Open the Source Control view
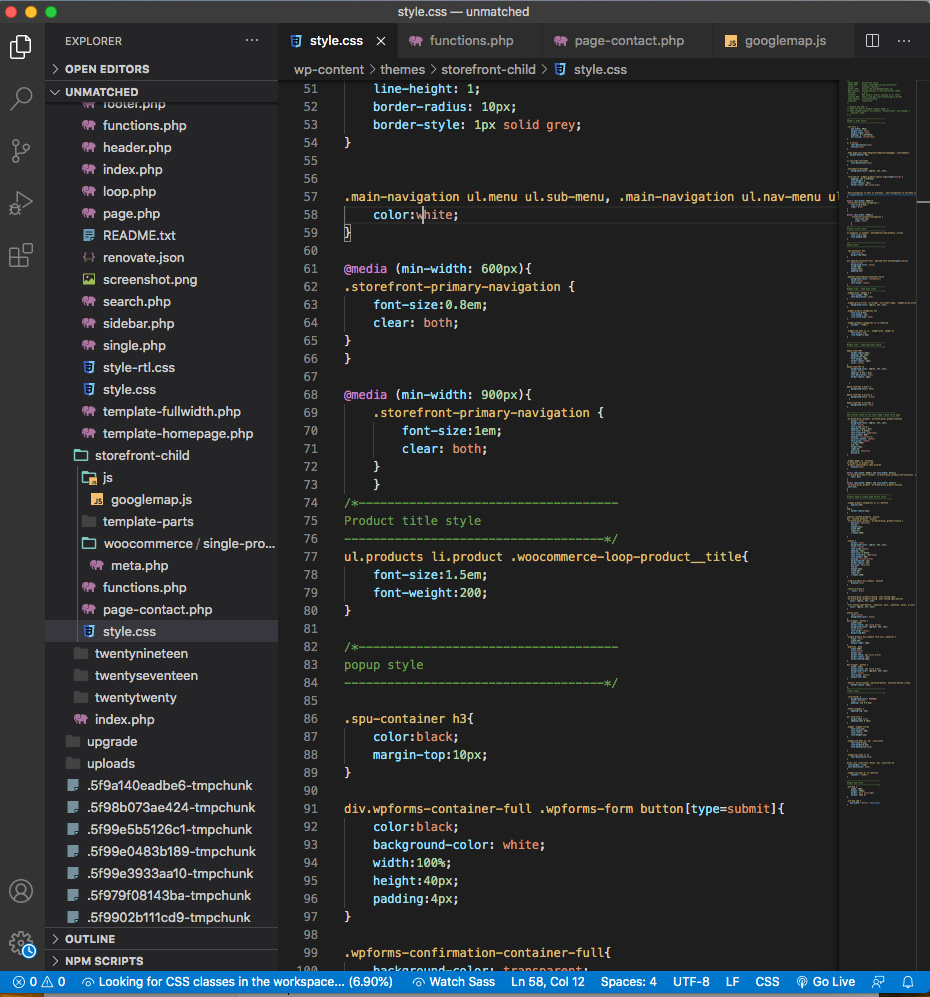 coord(21,151)
